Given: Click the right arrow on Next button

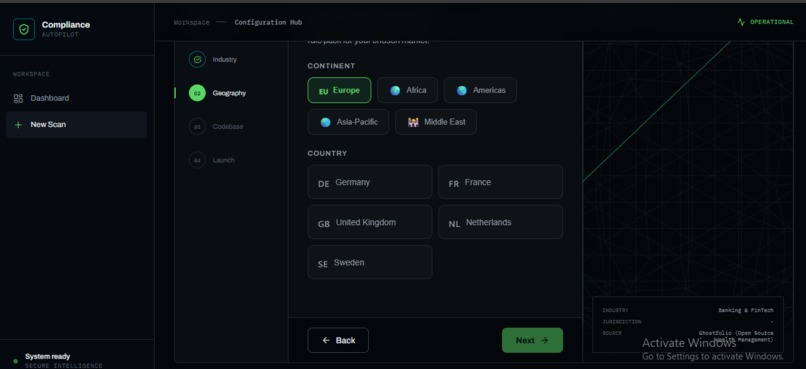Looking at the screenshot, I should 545,340.
